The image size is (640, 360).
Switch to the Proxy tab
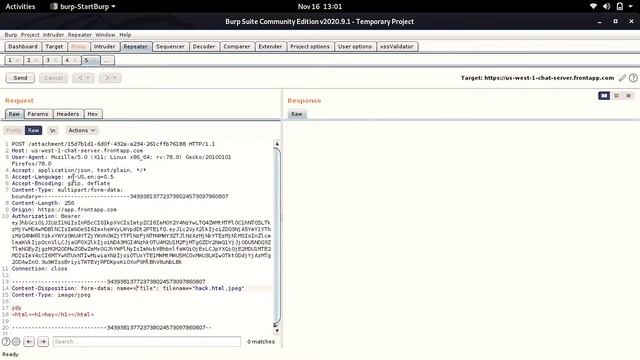78,47
